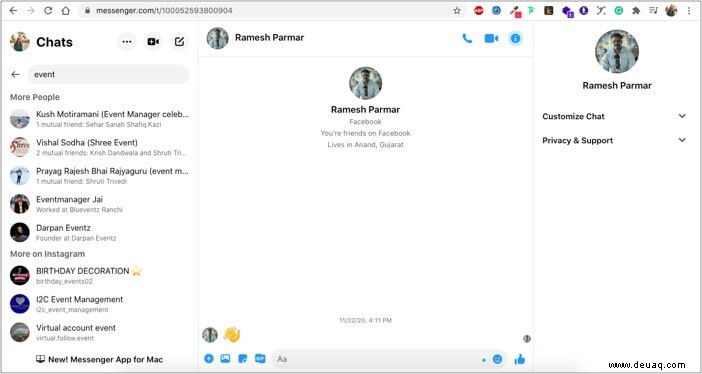This screenshot has height=374, width=702.
Task: Click the Grammarly extension icon
Action: pos(618,10)
